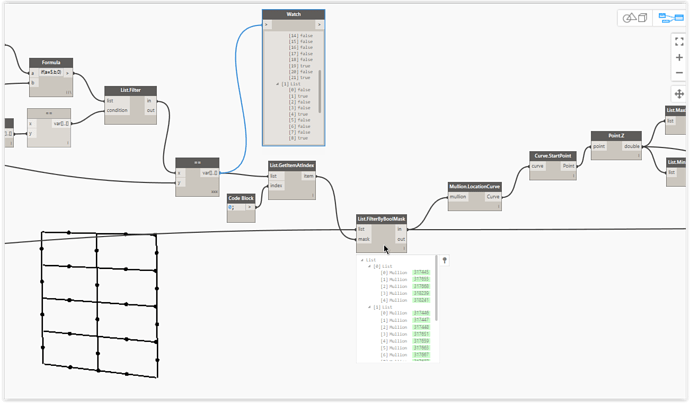Pin the List.FilterByBoolMask preview bubble

(x=444, y=260)
